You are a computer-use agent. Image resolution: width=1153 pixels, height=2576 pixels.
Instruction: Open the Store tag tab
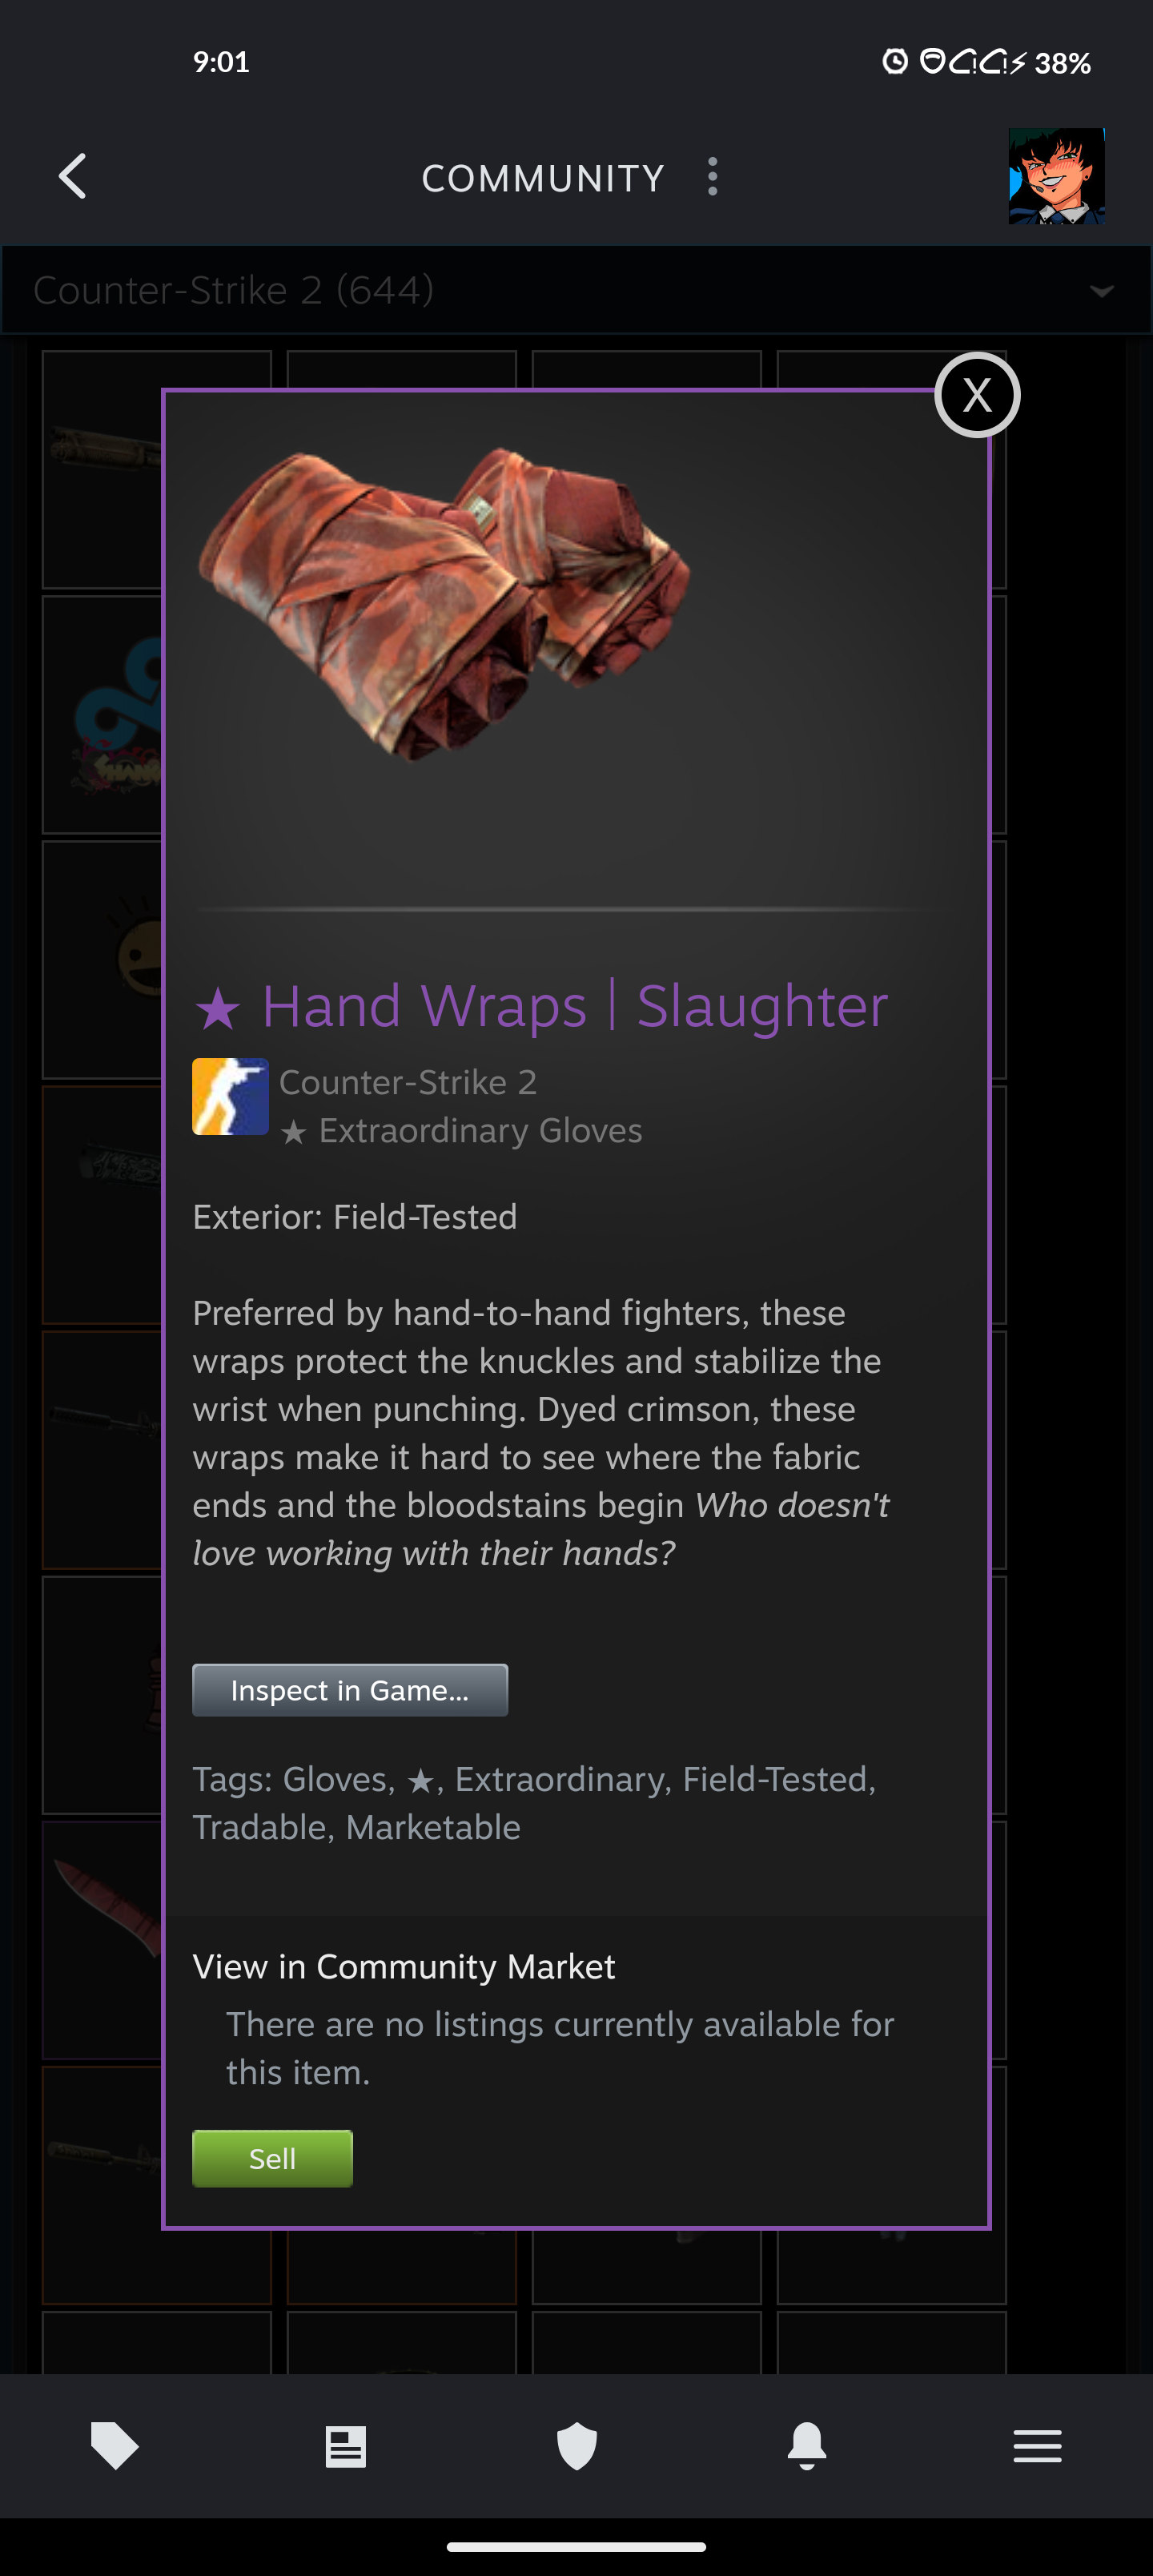[x=115, y=2446]
